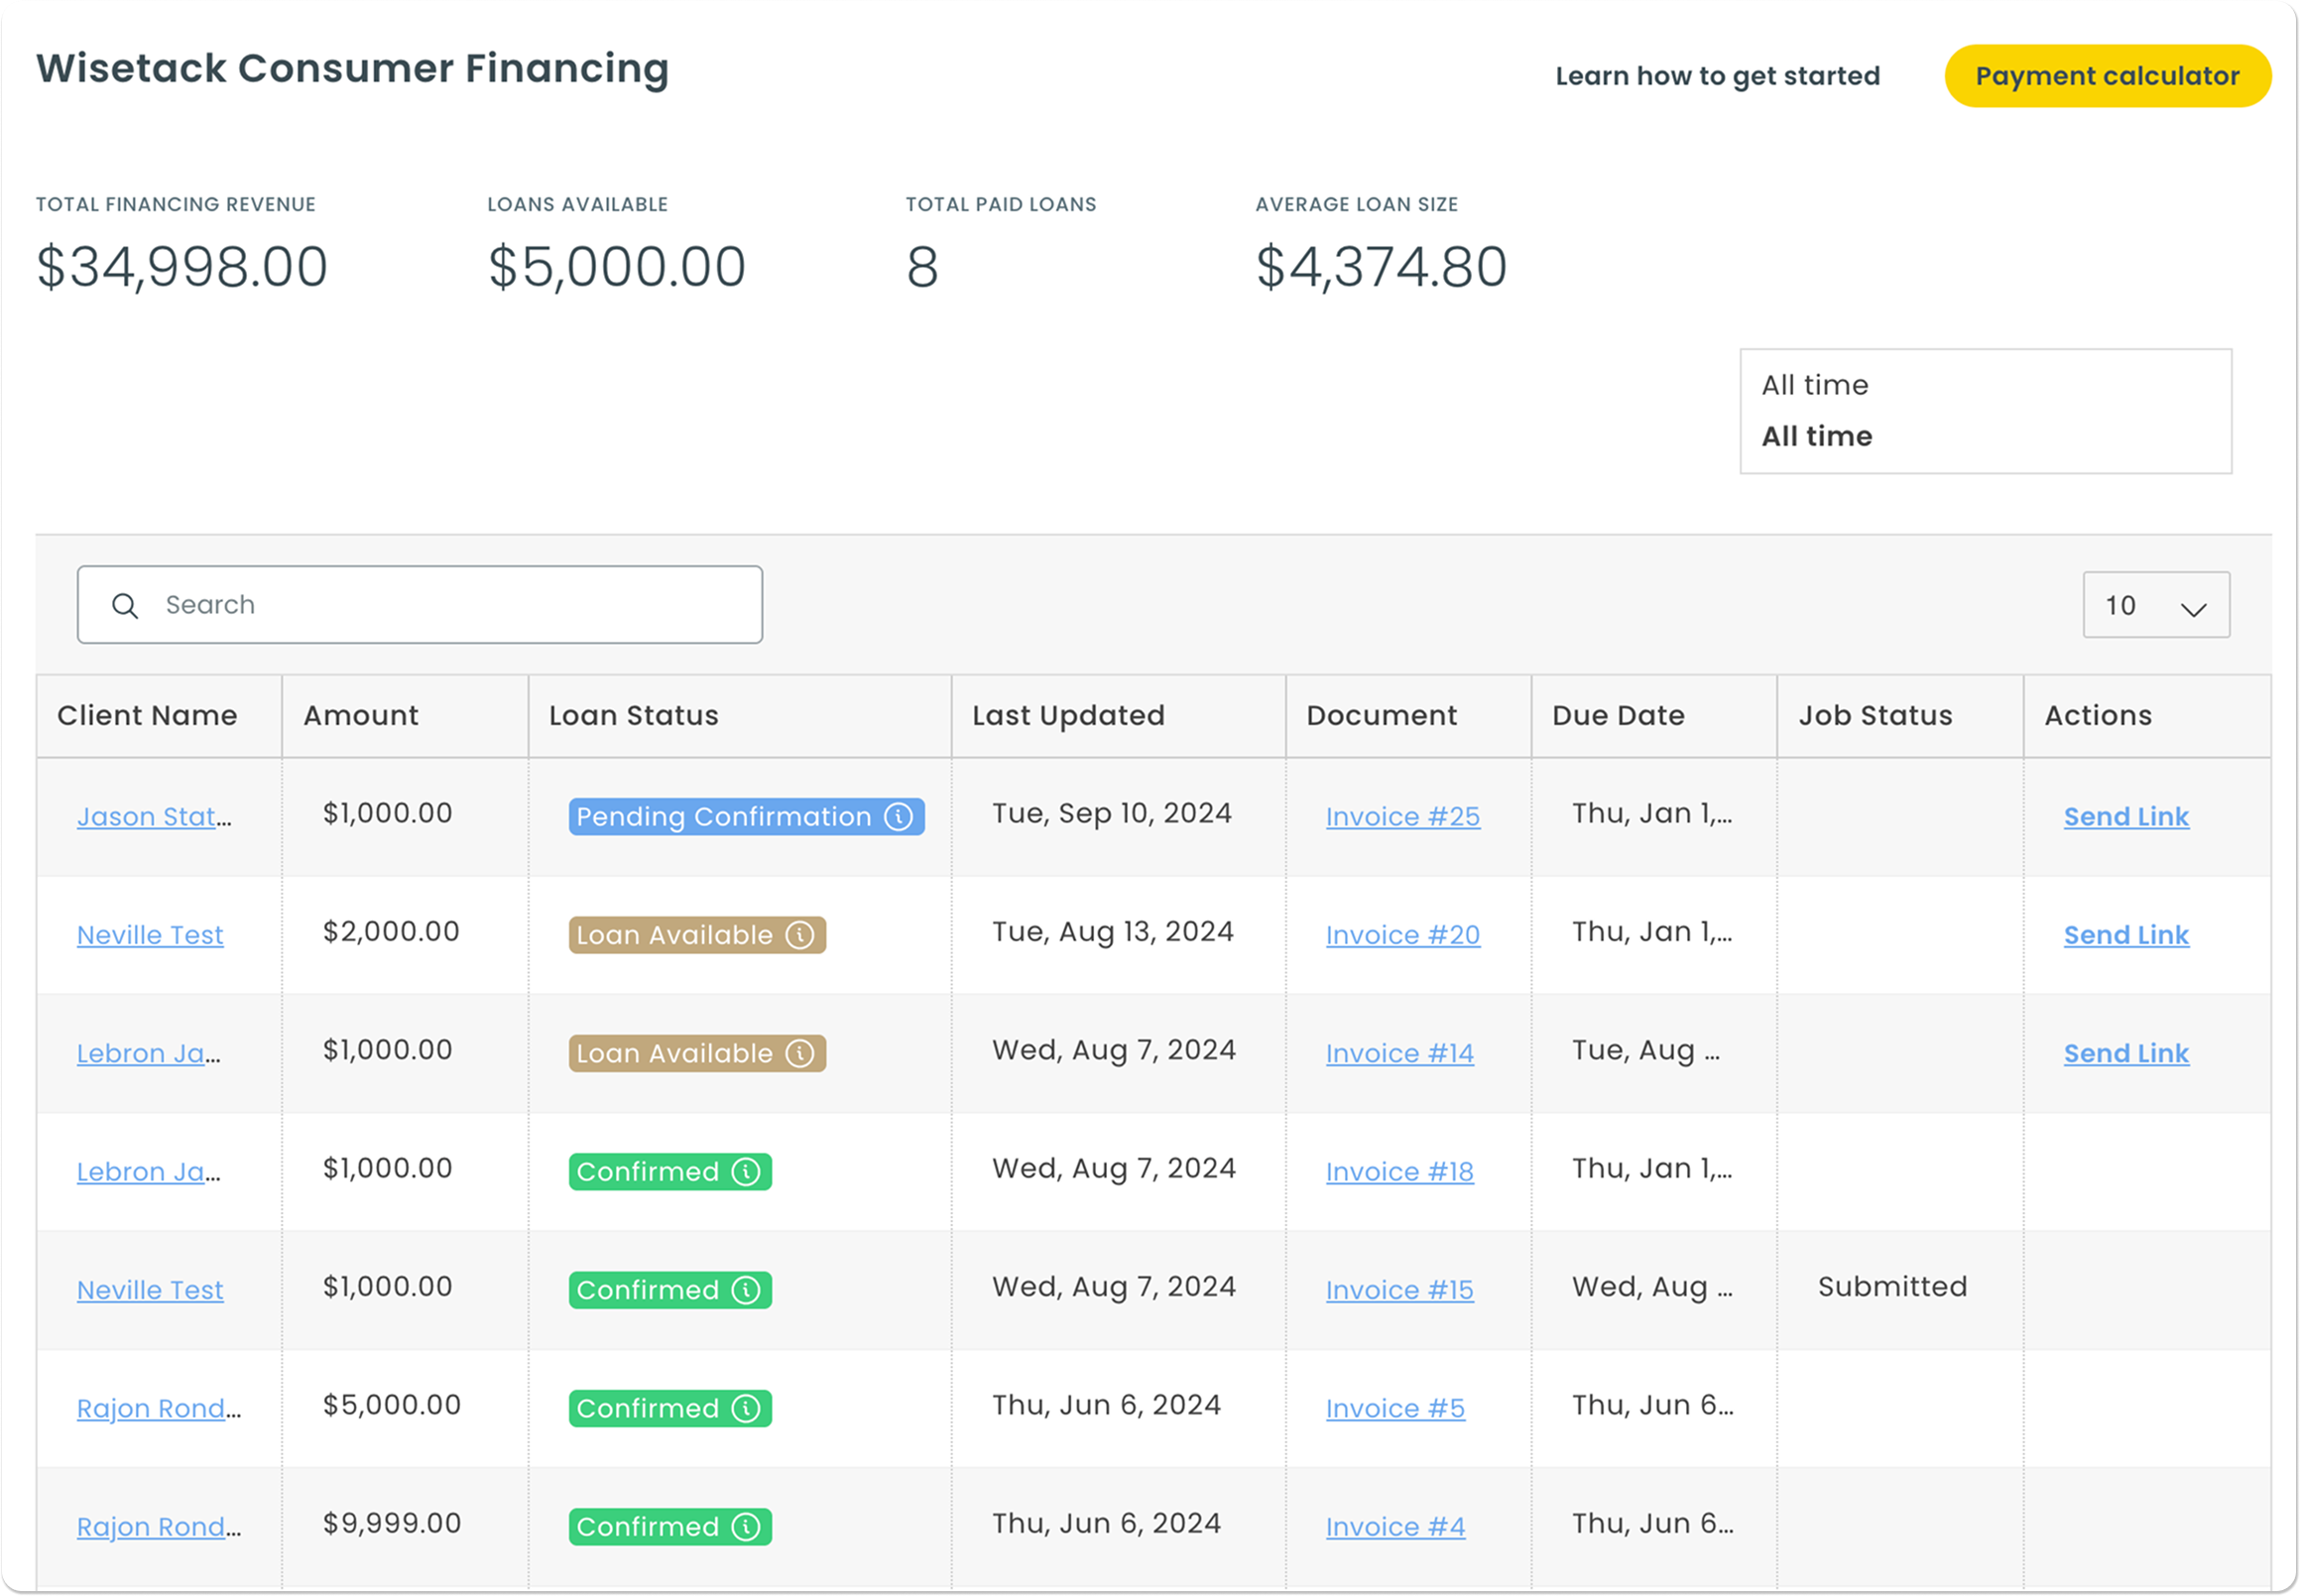Open Lebron Ja... client for Invoice #18
The image size is (2300, 1596).
tap(149, 1171)
